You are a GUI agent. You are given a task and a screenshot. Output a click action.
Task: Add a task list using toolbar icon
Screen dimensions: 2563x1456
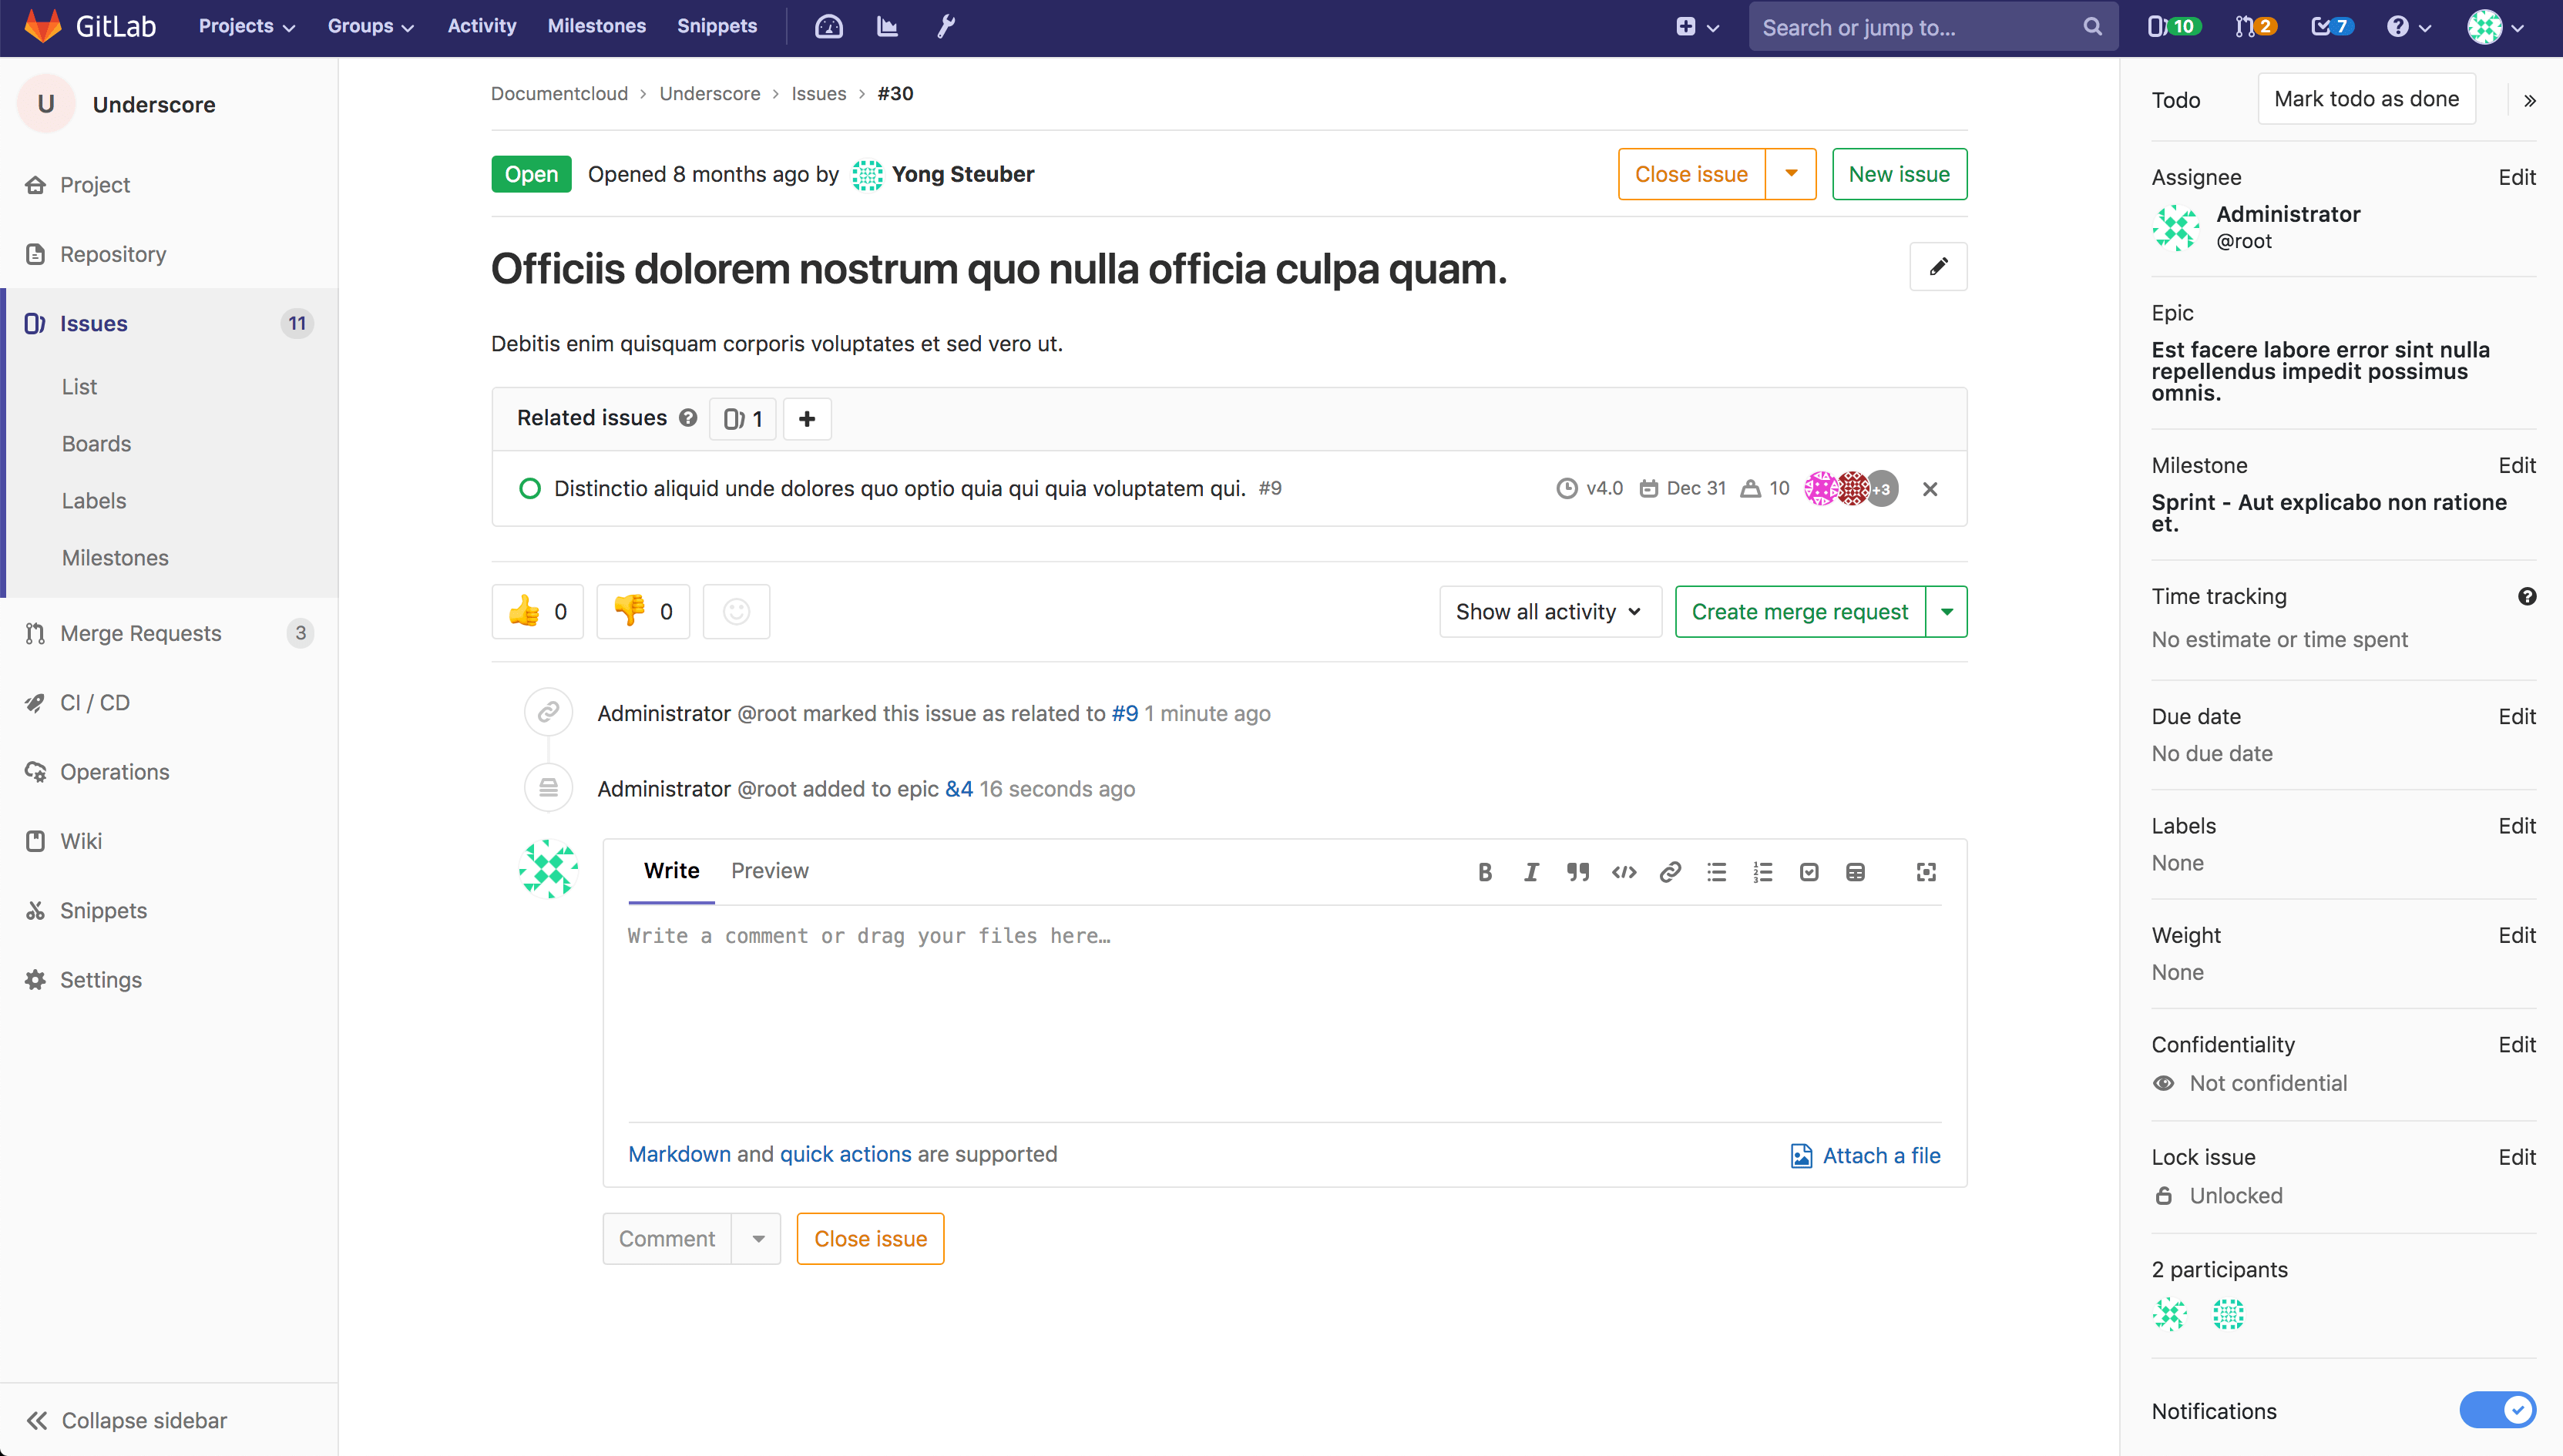[x=1808, y=872]
